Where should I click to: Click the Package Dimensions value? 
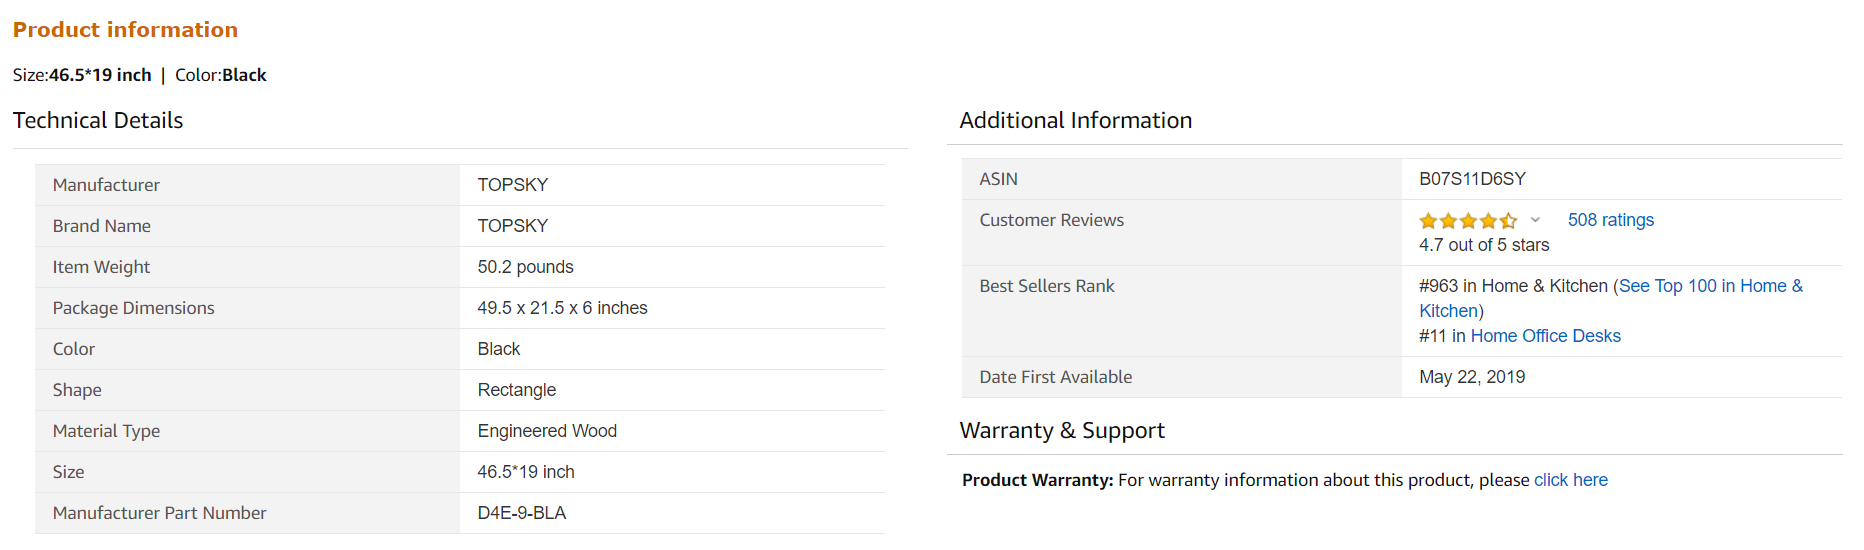562,308
